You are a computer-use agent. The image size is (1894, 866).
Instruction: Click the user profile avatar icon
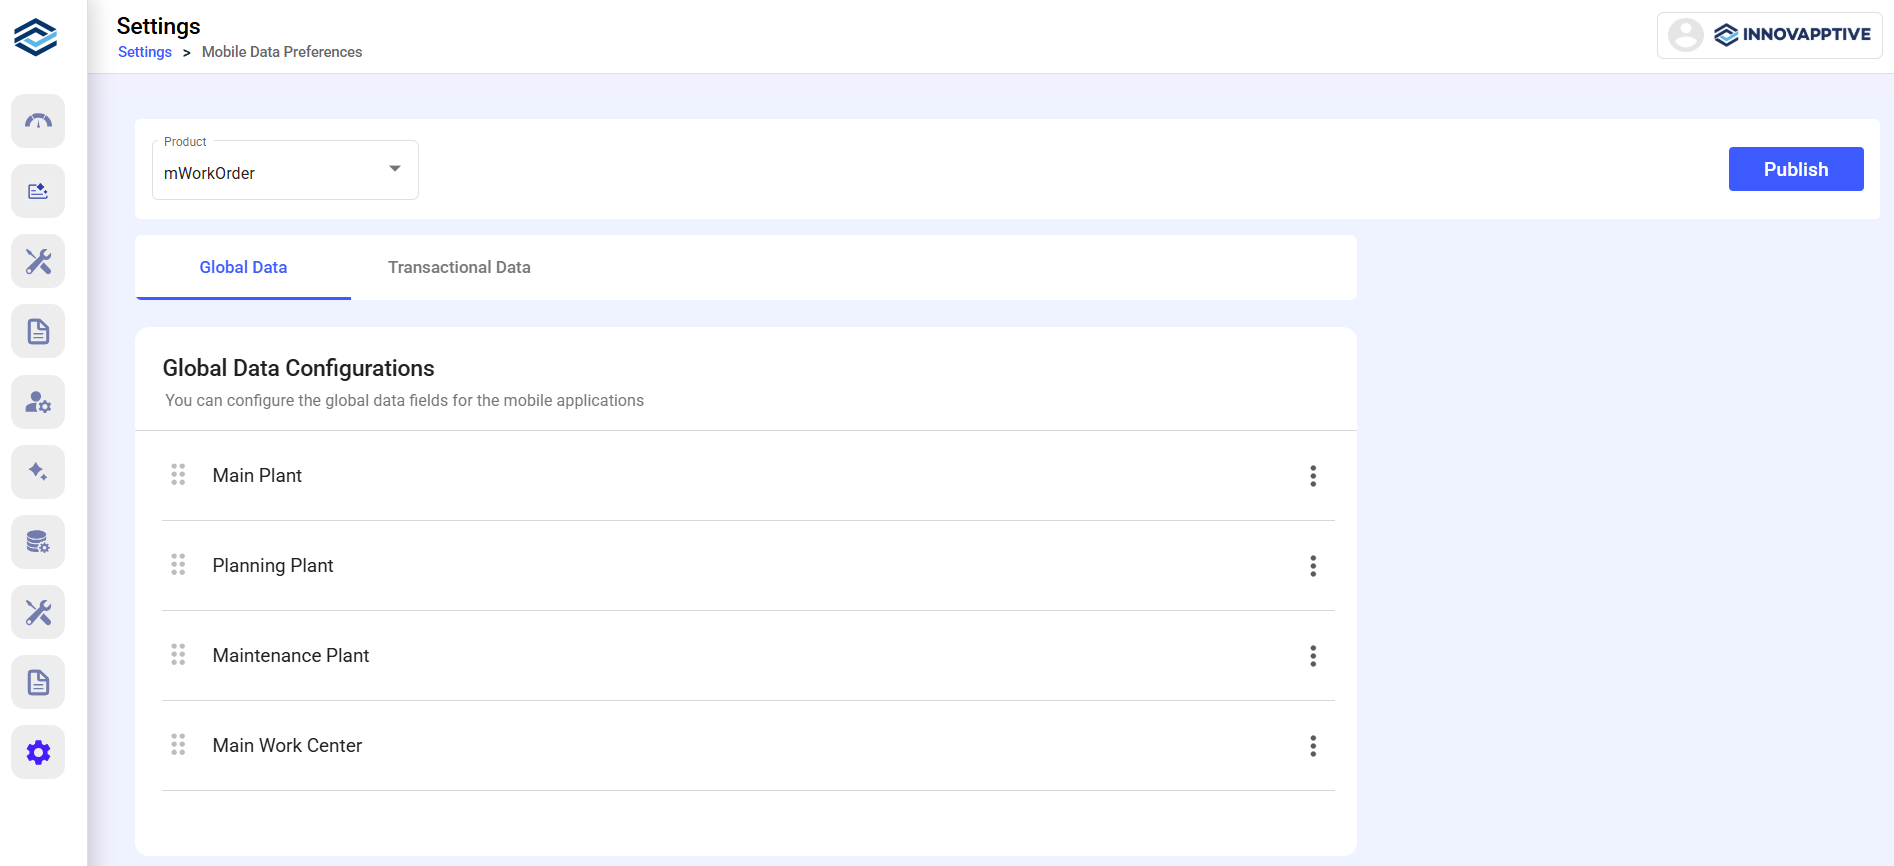[1685, 35]
